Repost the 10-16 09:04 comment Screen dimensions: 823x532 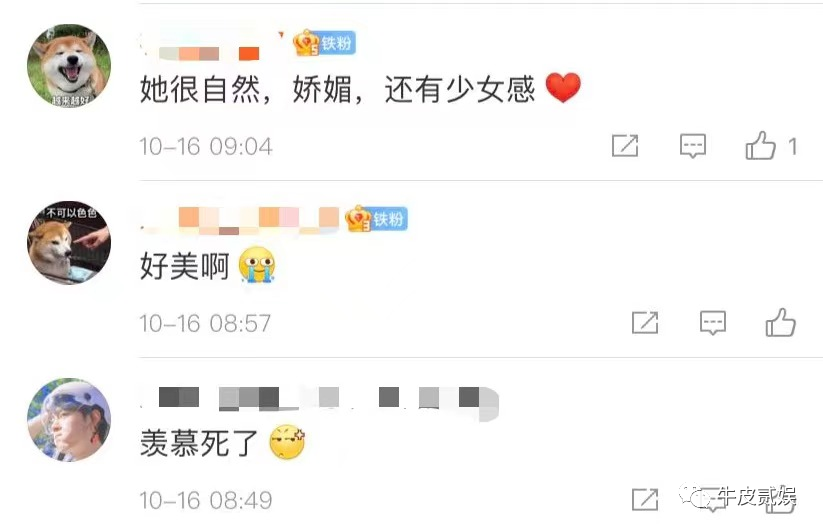(625, 145)
